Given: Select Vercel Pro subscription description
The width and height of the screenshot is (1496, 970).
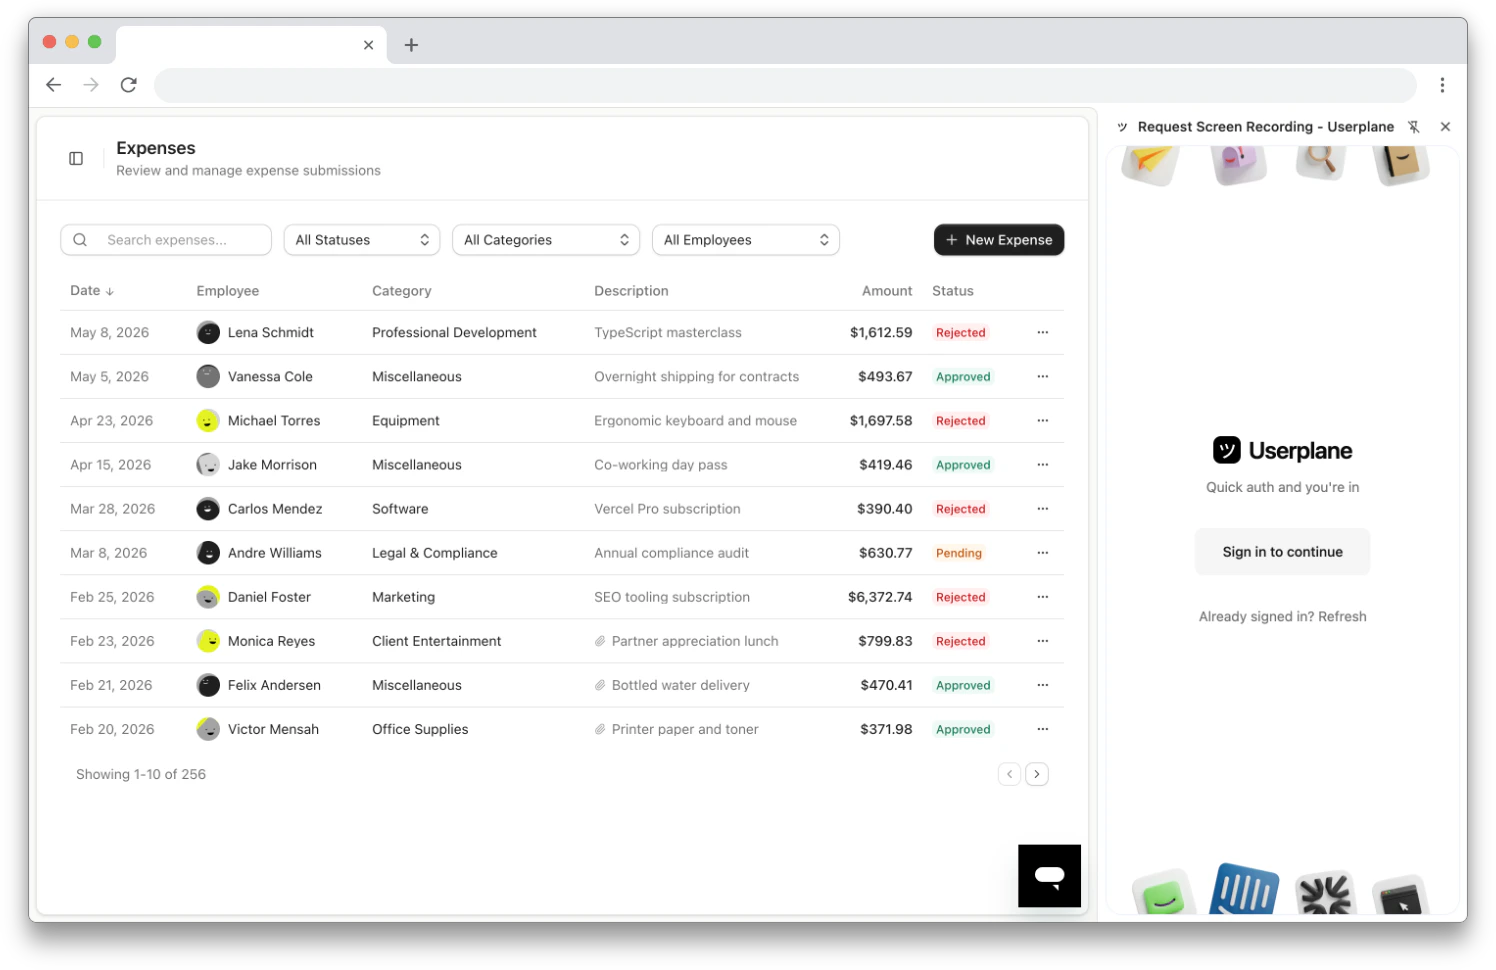Looking at the screenshot, I should point(667,509).
